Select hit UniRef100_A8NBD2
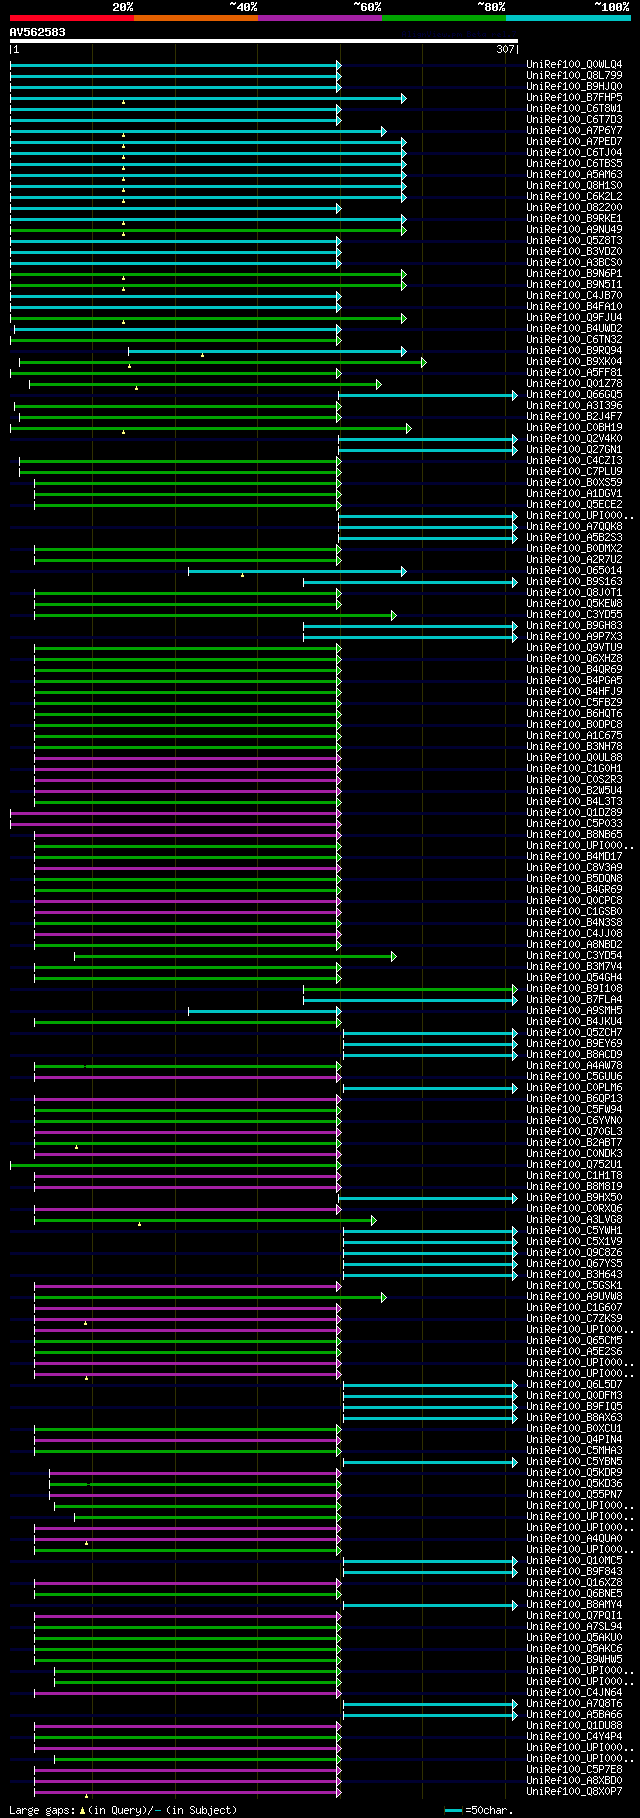The image size is (640, 1818). tap(574, 945)
